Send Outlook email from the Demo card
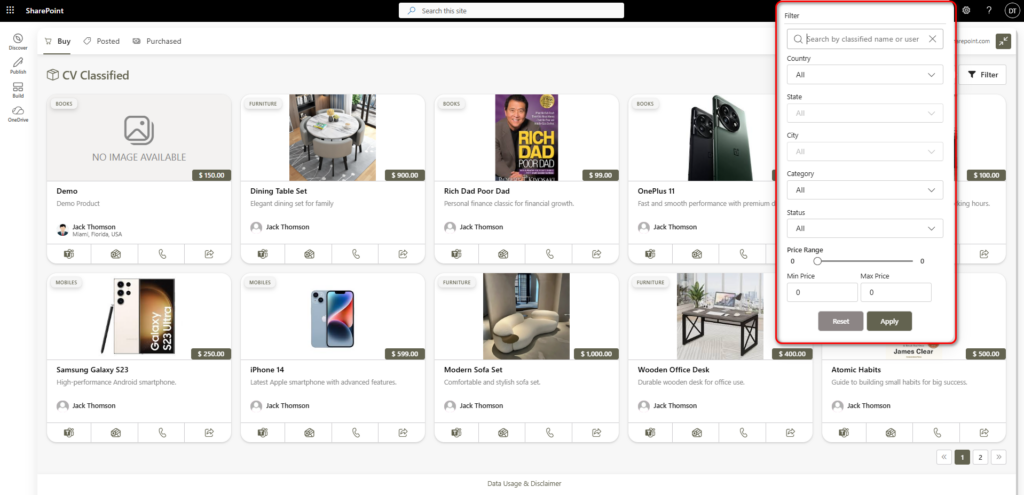 point(115,254)
